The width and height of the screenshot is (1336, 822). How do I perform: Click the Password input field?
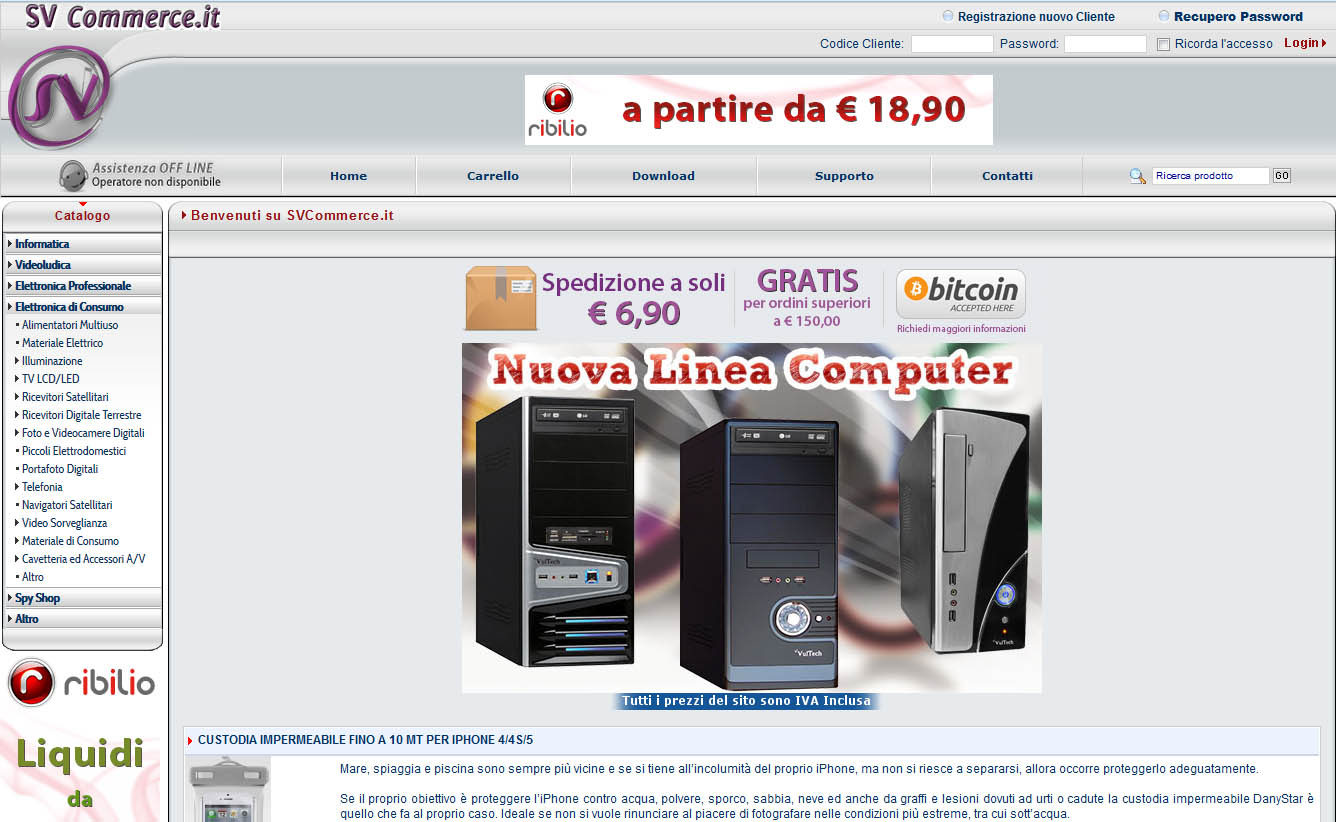[x=1105, y=44]
